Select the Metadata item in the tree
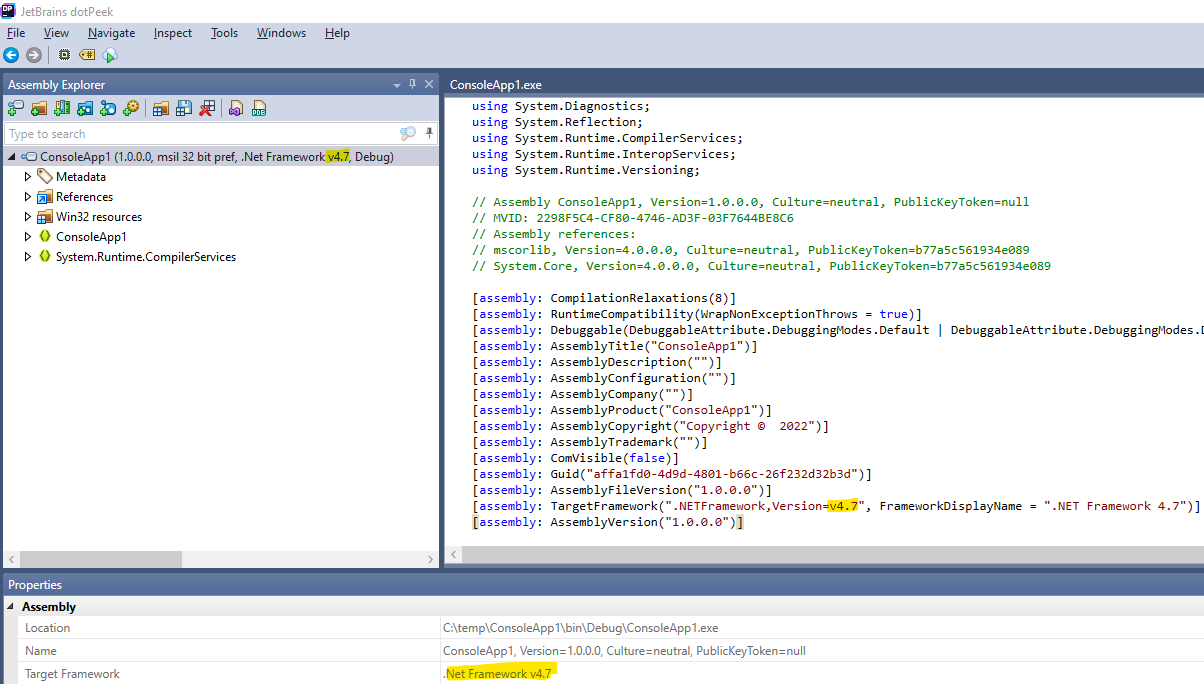The height and width of the screenshot is (684, 1204). 81,176
